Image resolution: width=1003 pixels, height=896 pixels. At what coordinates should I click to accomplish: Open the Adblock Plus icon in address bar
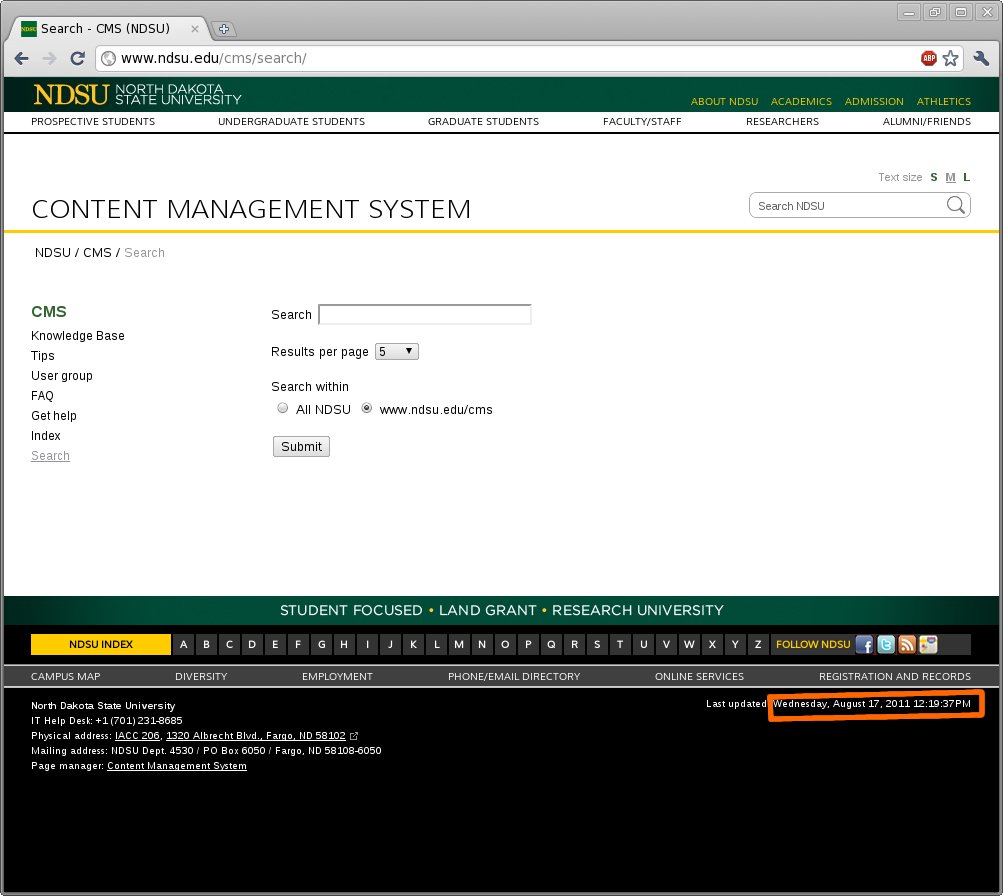tap(929, 58)
